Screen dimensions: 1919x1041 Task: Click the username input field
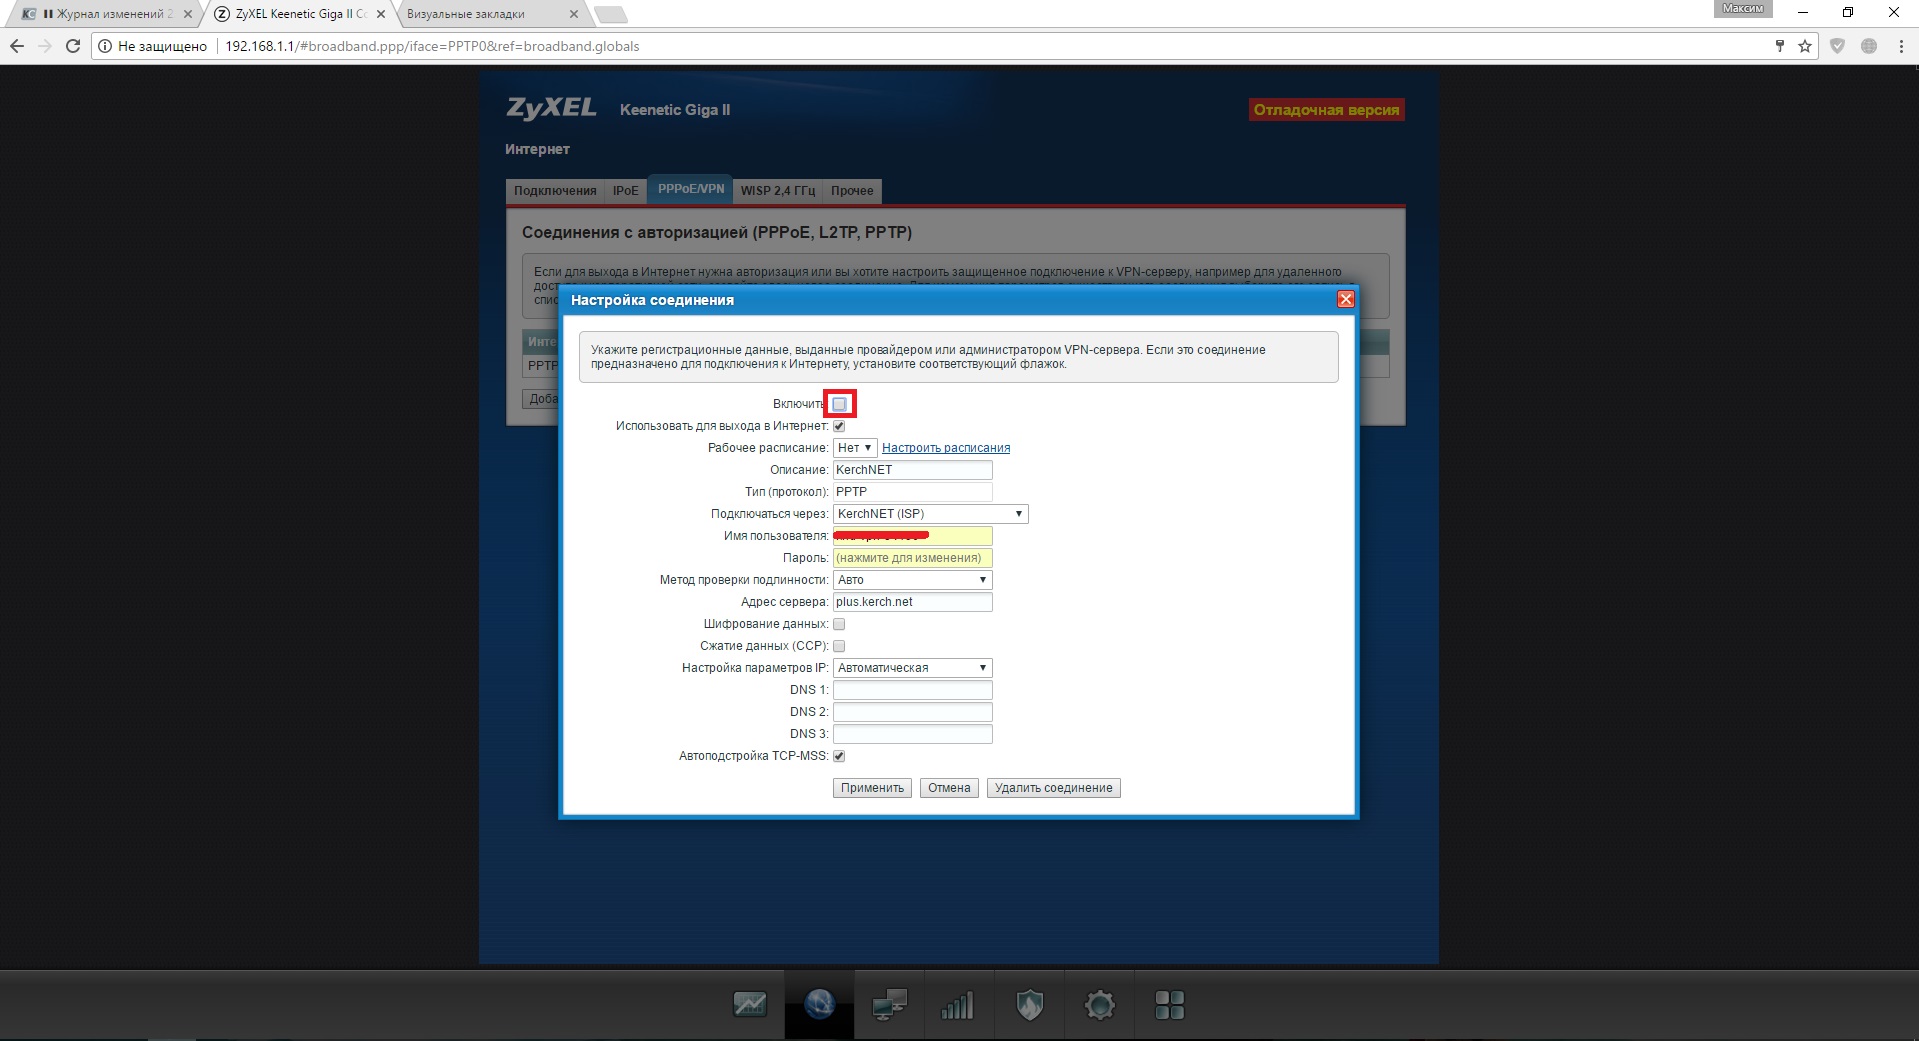tap(912, 536)
